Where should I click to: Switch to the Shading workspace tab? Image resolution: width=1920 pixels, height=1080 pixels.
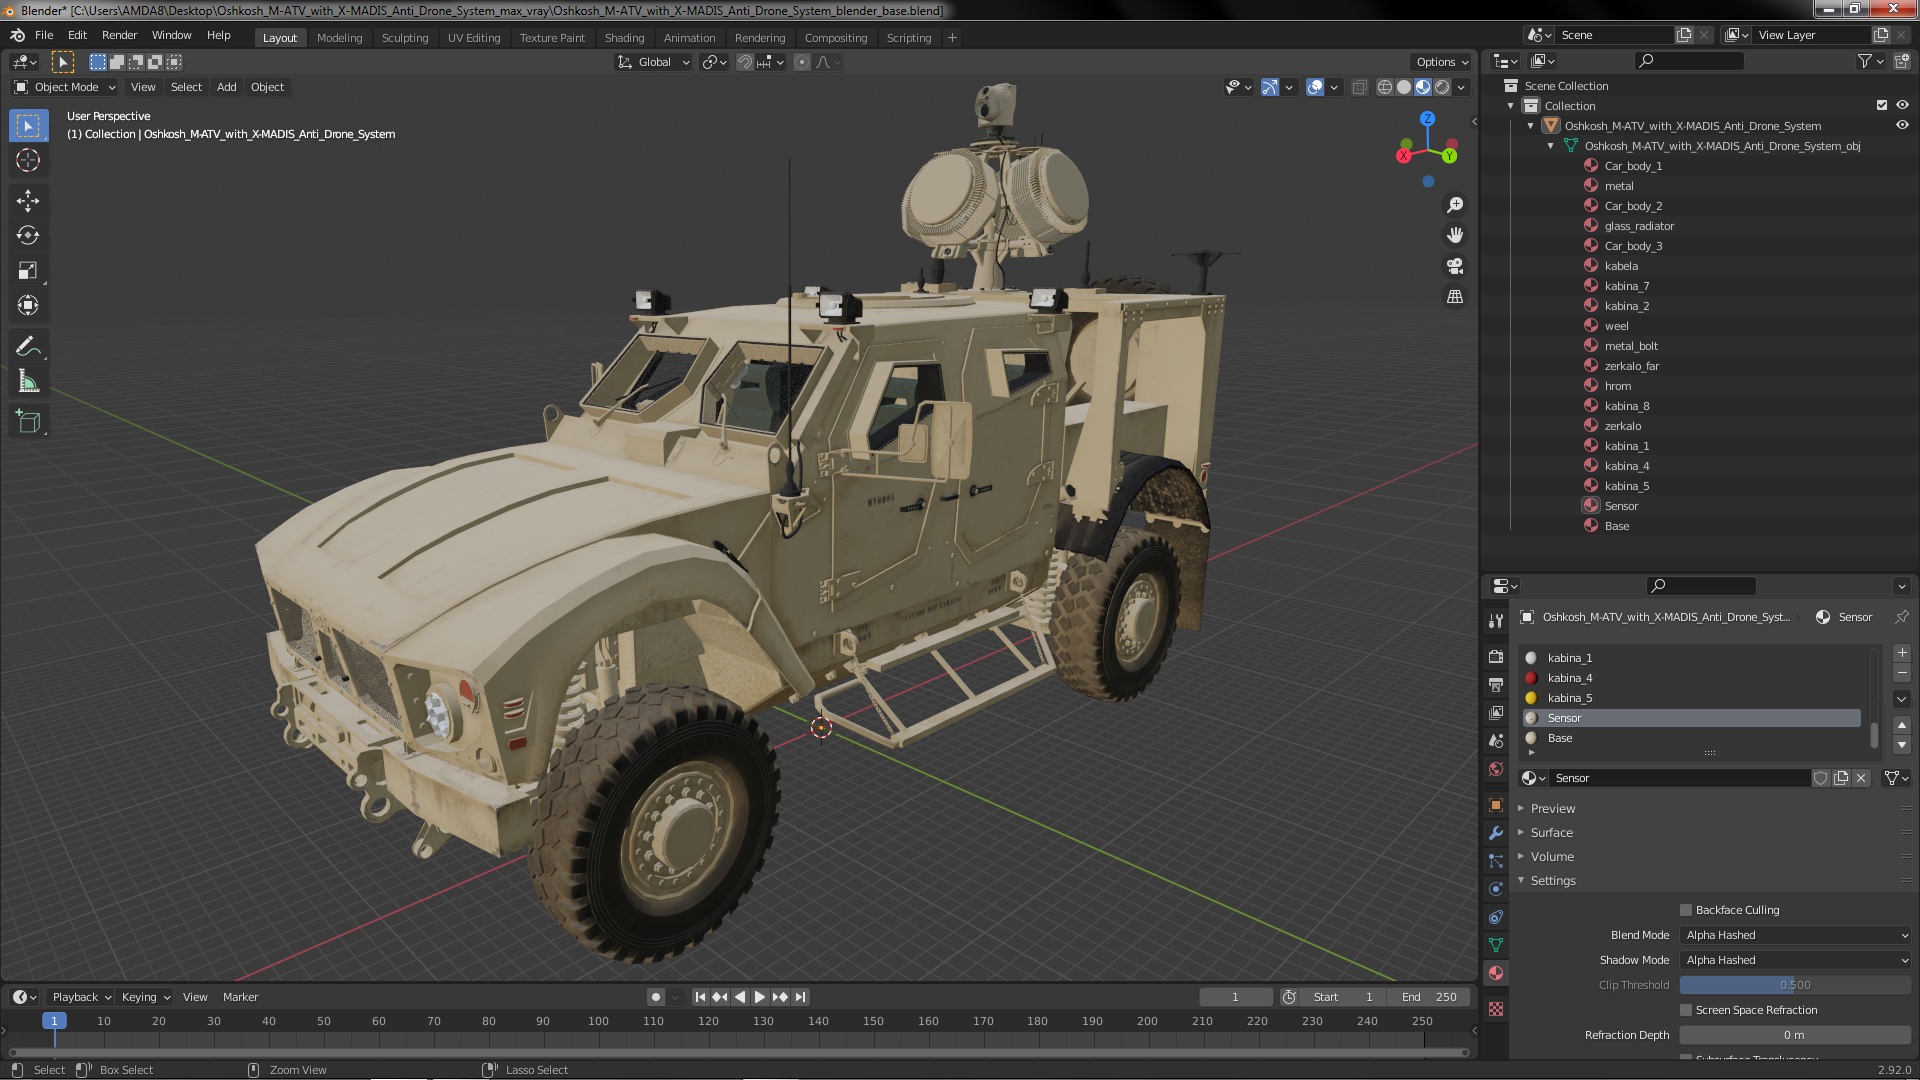pos(624,38)
